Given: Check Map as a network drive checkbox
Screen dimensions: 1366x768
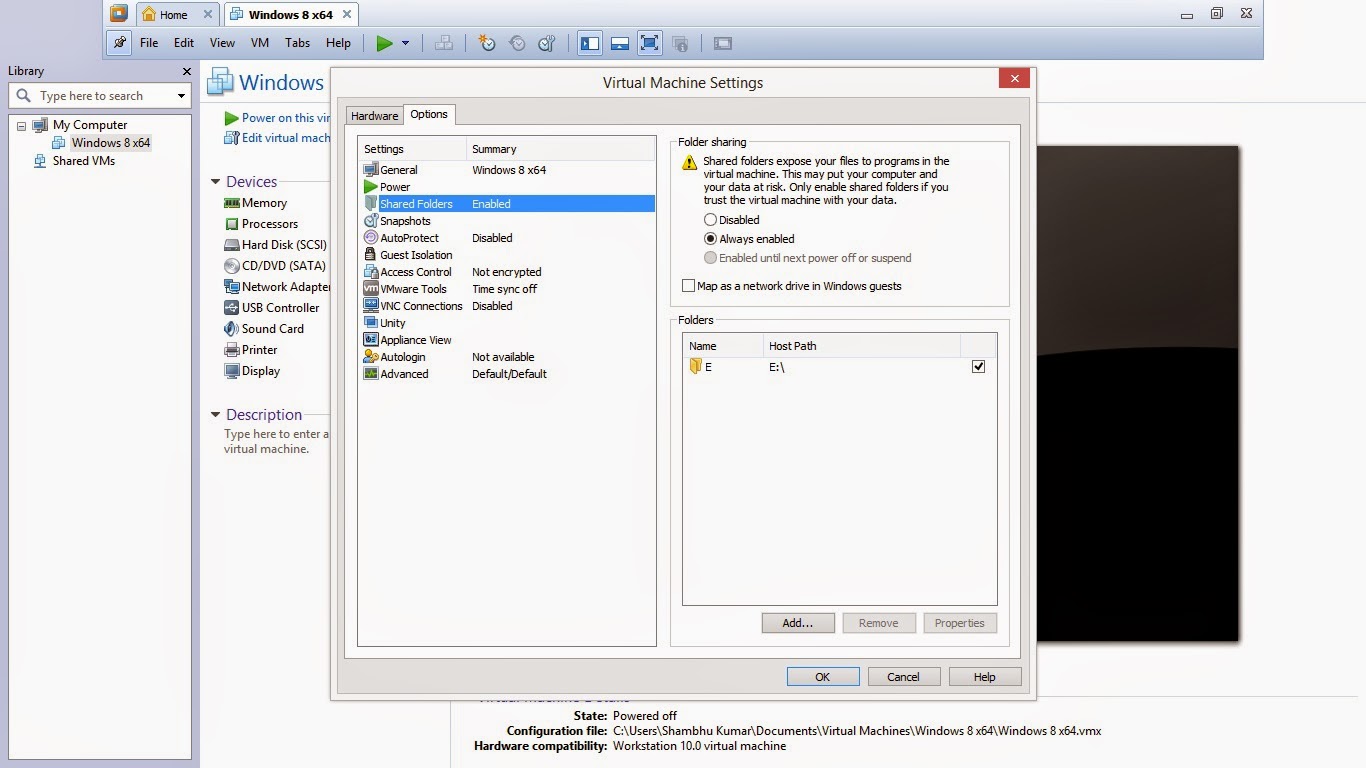Looking at the screenshot, I should [x=688, y=286].
